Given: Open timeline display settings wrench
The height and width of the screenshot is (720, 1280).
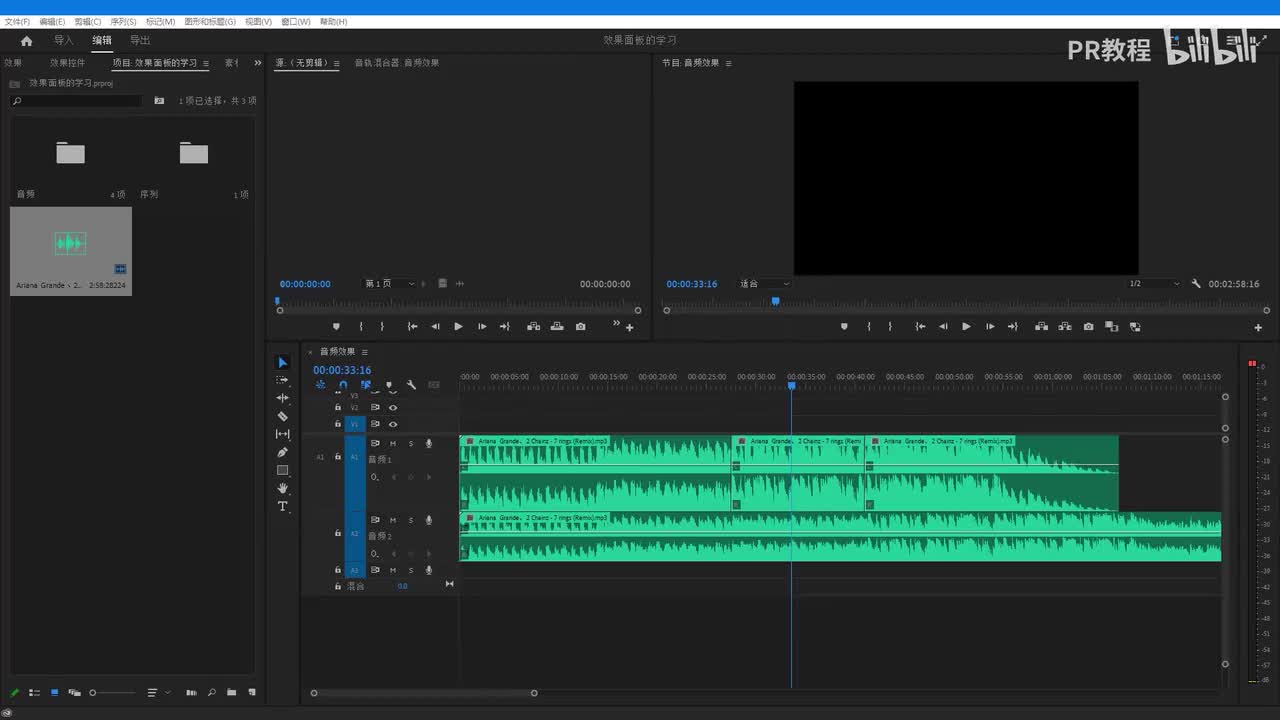Looking at the screenshot, I should (x=411, y=385).
